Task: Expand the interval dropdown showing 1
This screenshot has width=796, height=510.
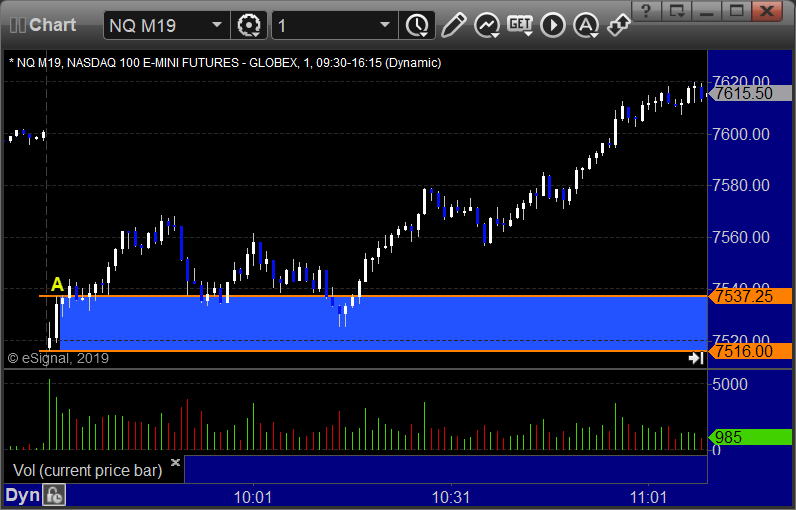Action: [x=335, y=25]
